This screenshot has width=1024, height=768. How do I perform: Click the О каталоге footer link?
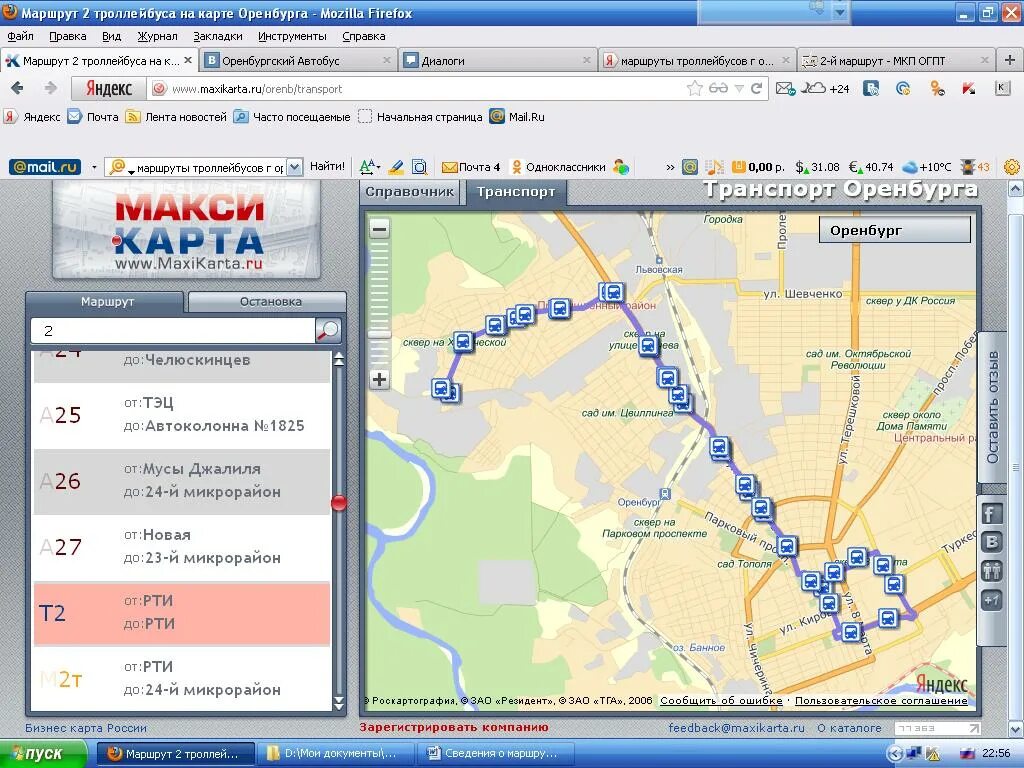(x=849, y=728)
